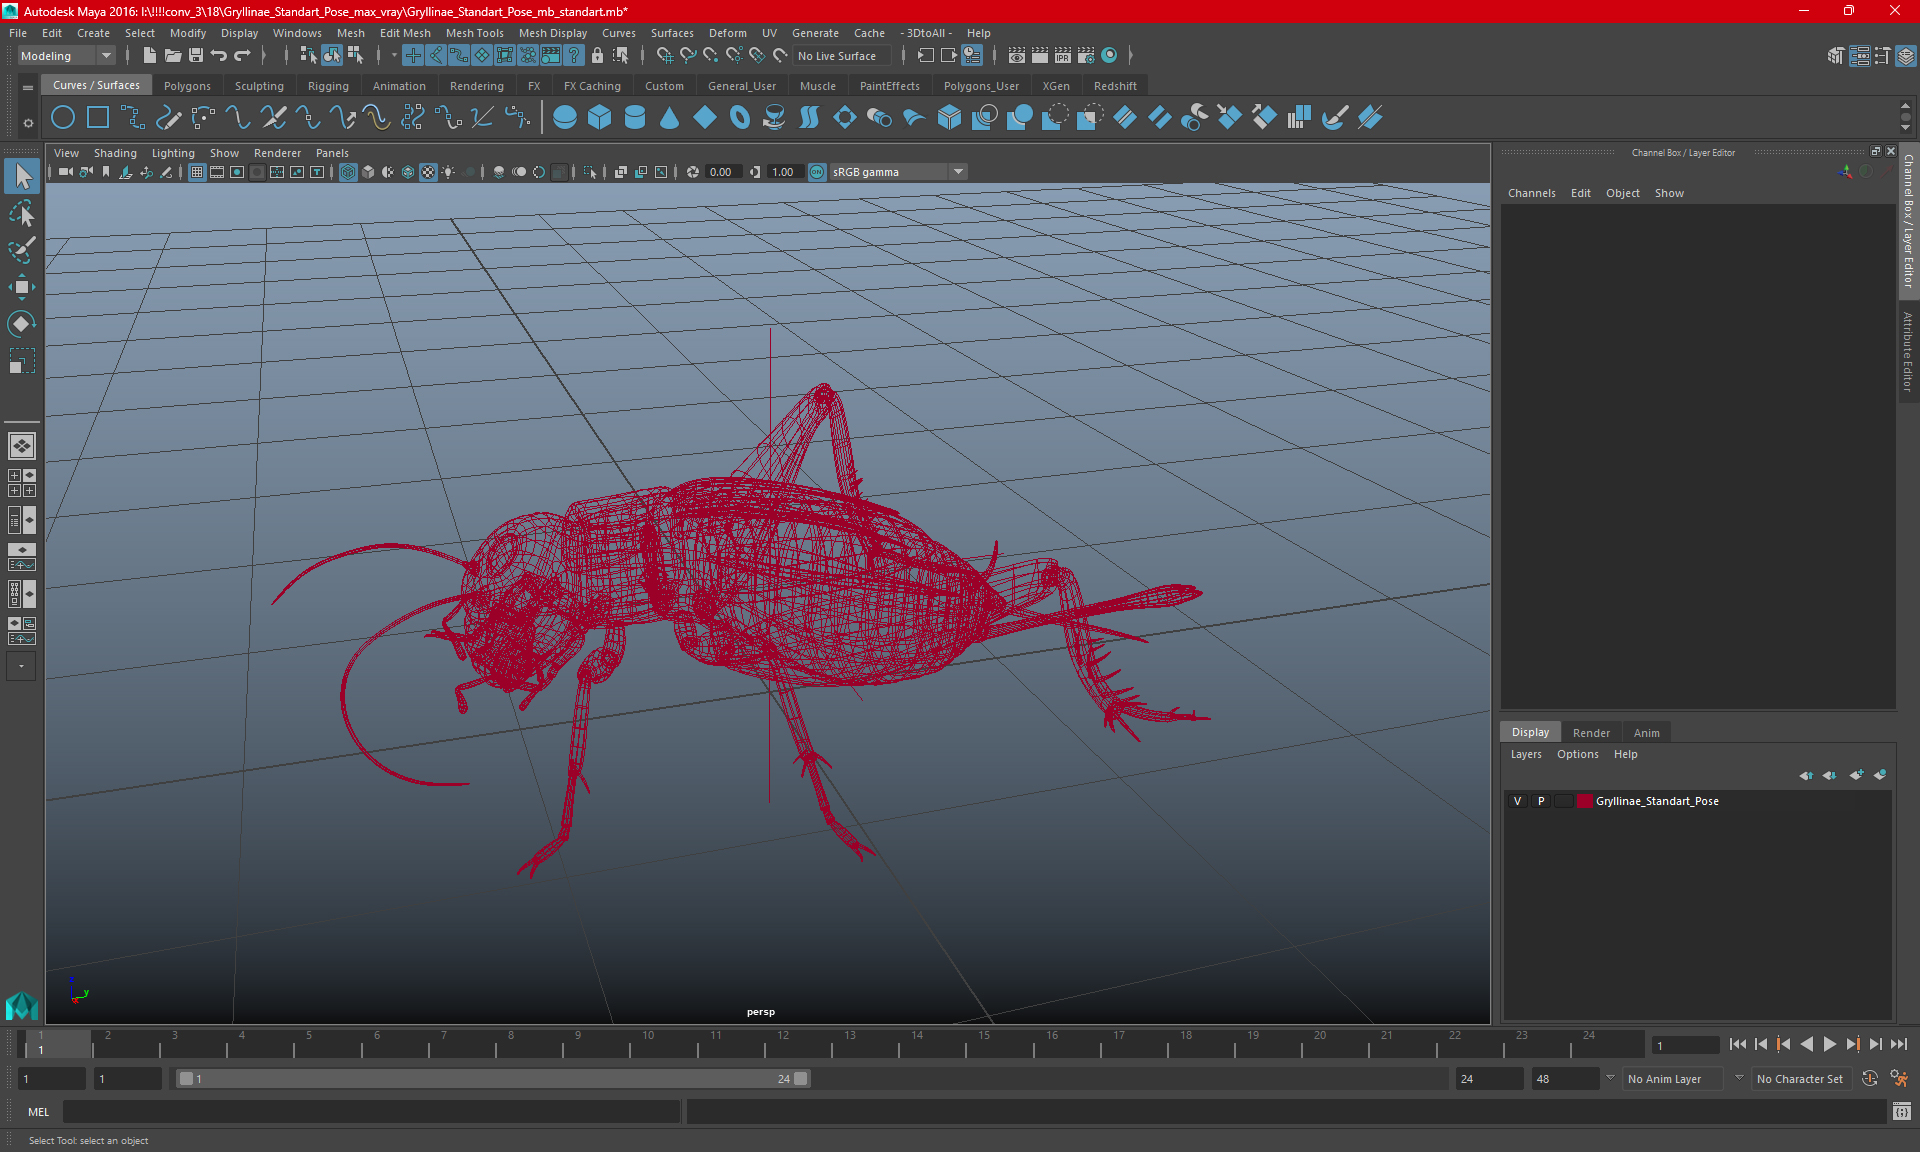Open the No Anim Layer dropdown
The width and height of the screenshot is (1920, 1152).
coord(1675,1079)
